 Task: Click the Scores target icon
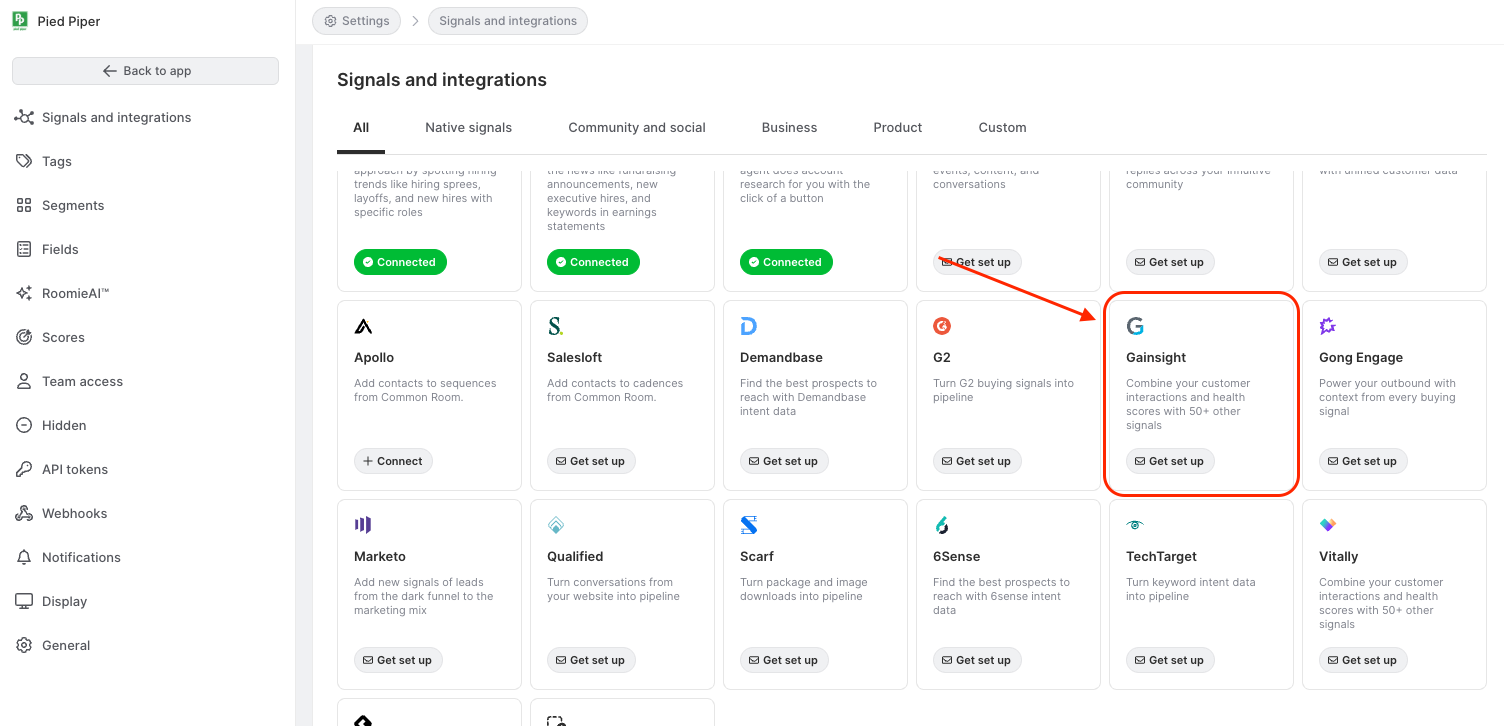coord(24,337)
